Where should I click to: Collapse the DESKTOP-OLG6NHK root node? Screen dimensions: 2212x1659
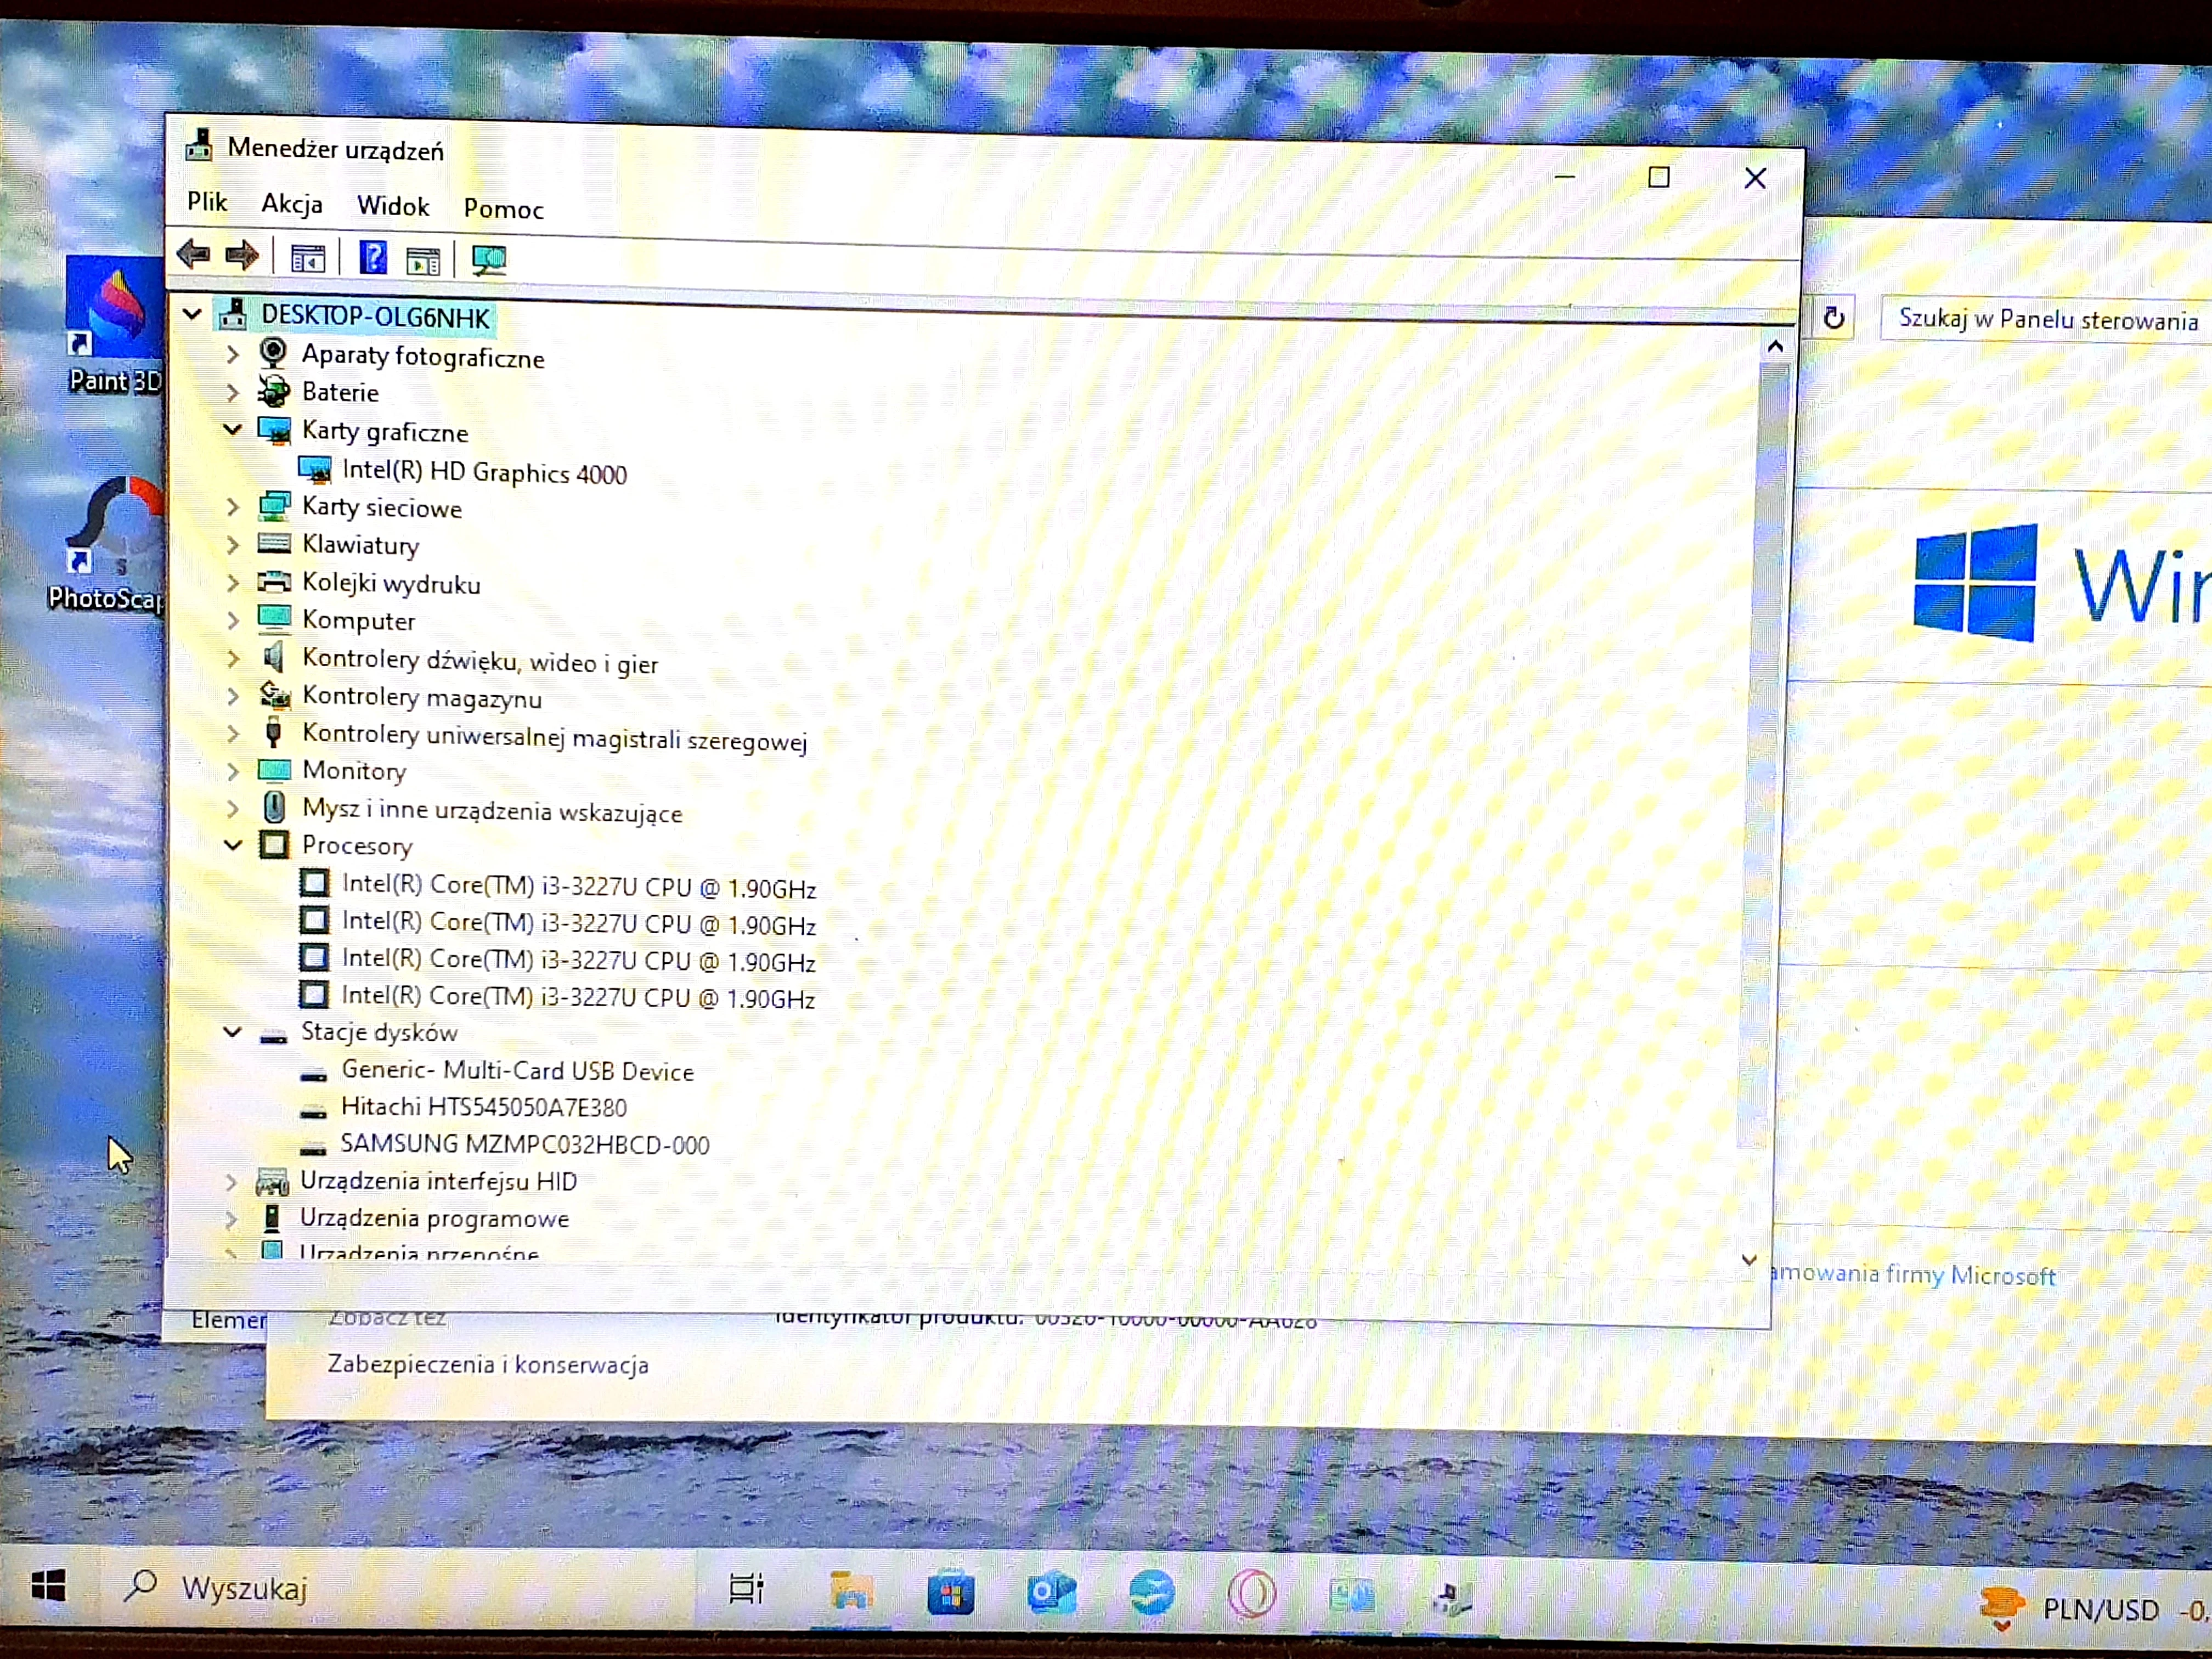point(192,315)
